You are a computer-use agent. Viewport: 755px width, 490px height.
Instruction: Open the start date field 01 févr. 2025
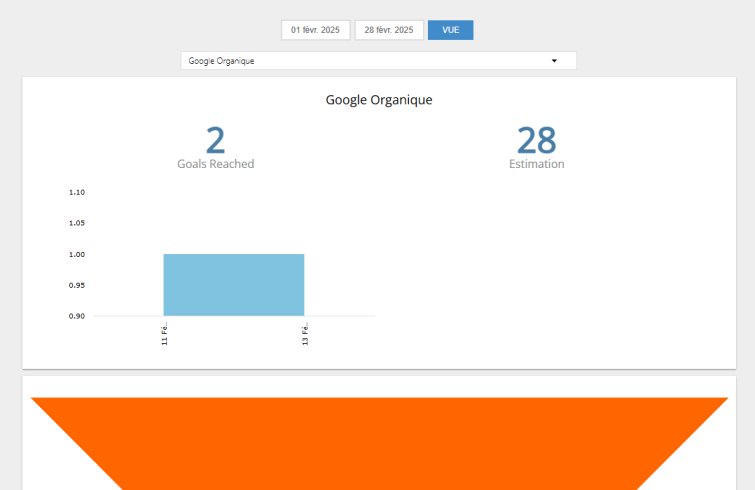pos(315,30)
